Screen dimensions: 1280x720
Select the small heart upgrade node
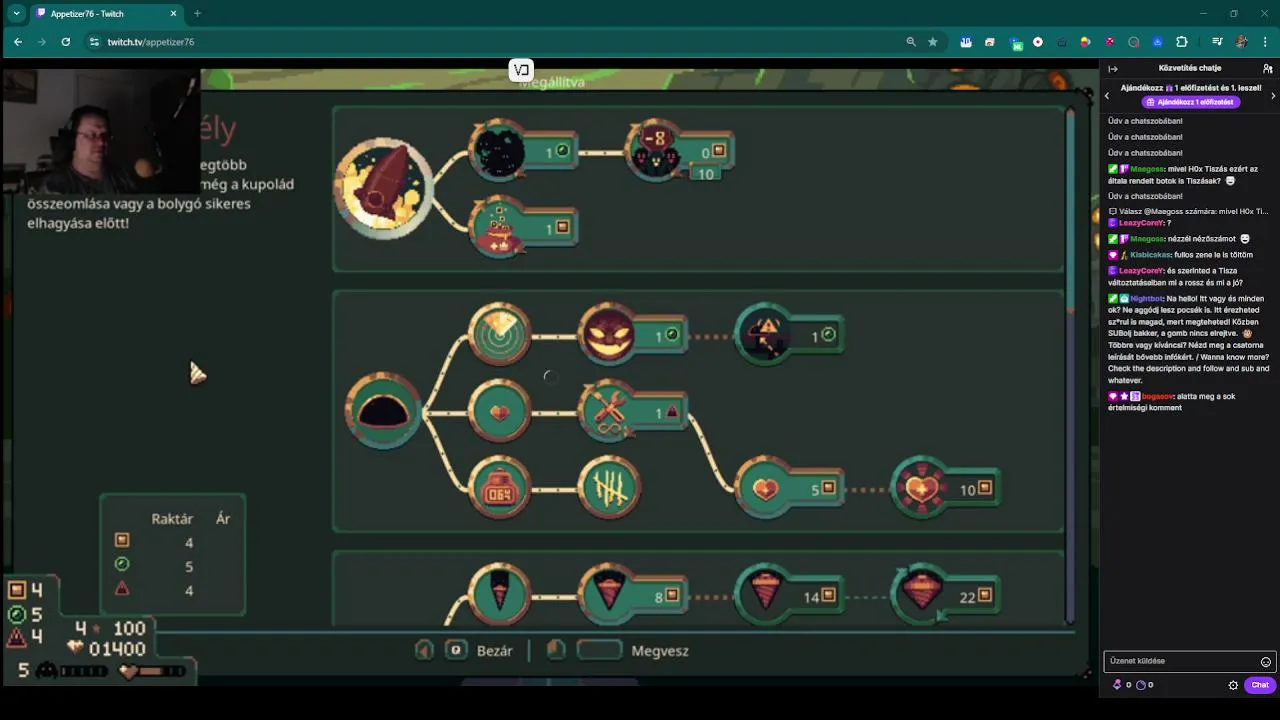point(499,411)
